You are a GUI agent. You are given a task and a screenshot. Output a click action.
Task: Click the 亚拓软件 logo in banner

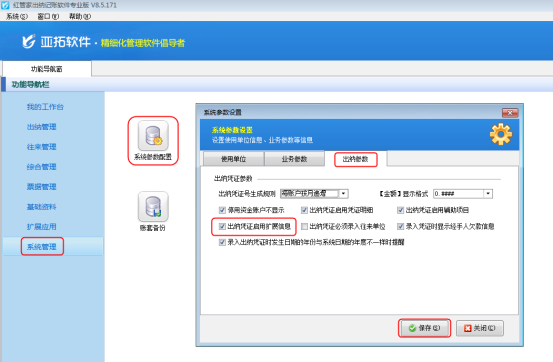point(29,42)
